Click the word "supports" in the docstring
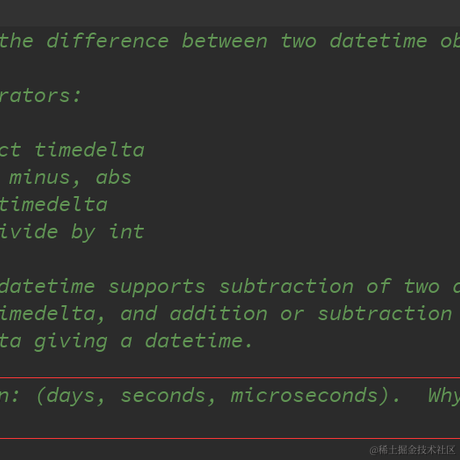 [x=157, y=287]
